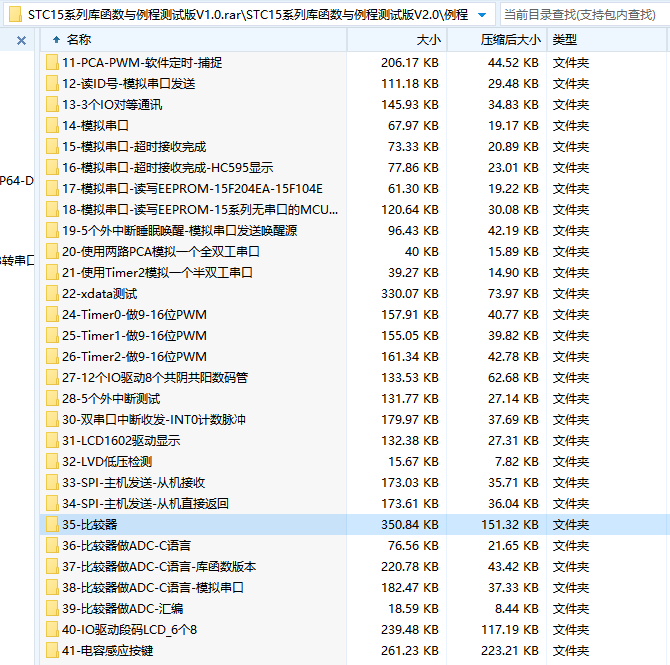Screen dimensions: 670x665
Task: Click folder icon of 24-Timer0-做9-16位PWM
Action: coord(52,315)
